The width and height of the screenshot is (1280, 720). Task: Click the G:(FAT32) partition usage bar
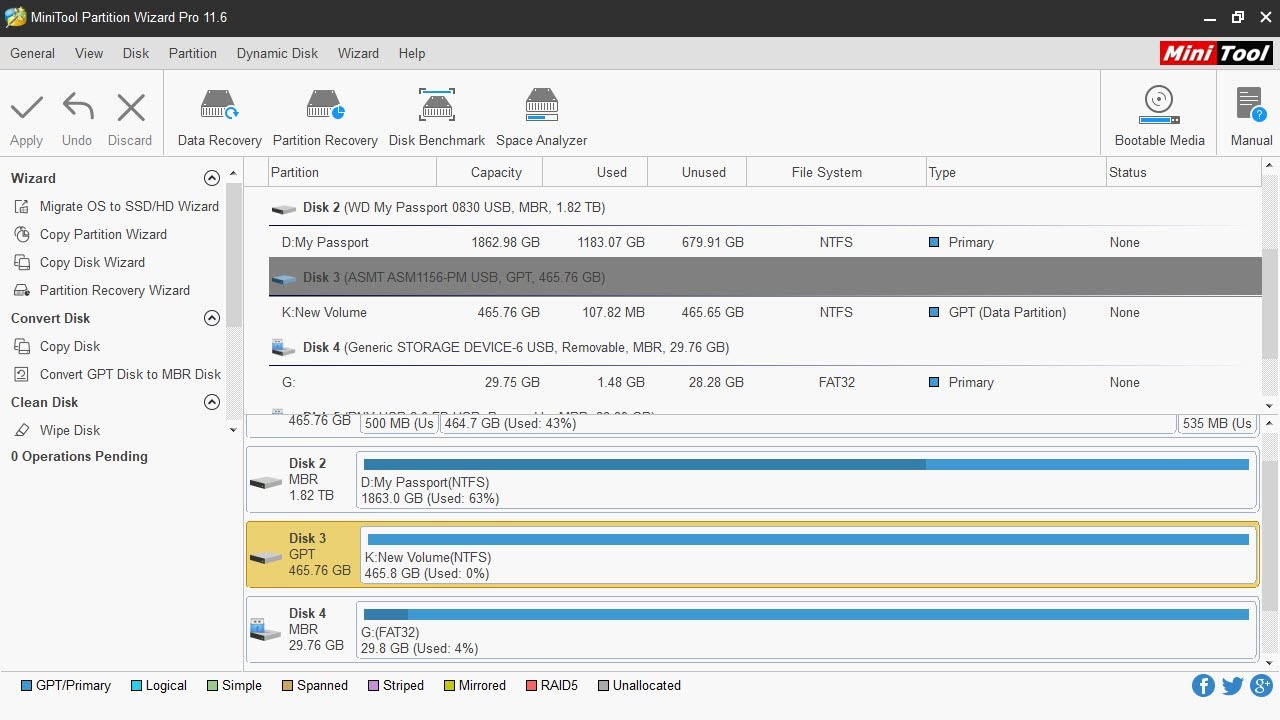[807, 614]
